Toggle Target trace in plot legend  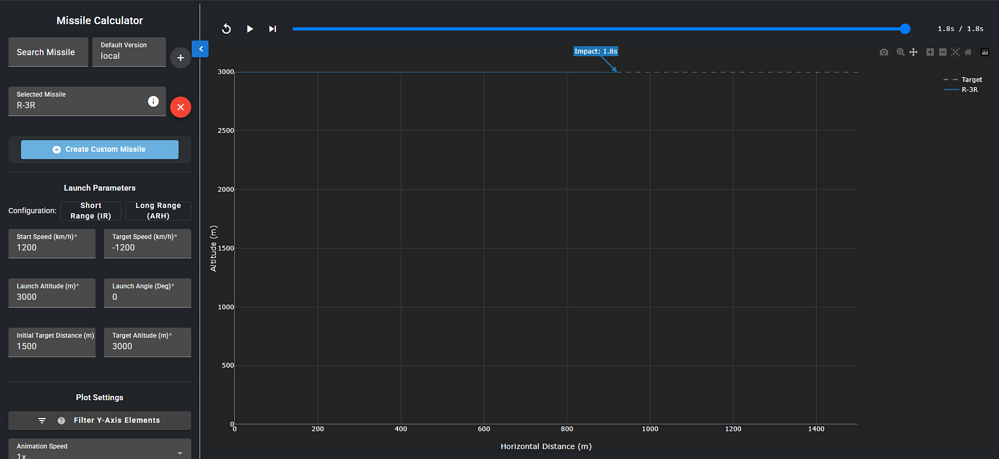pyautogui.click(x=964, y=79)
